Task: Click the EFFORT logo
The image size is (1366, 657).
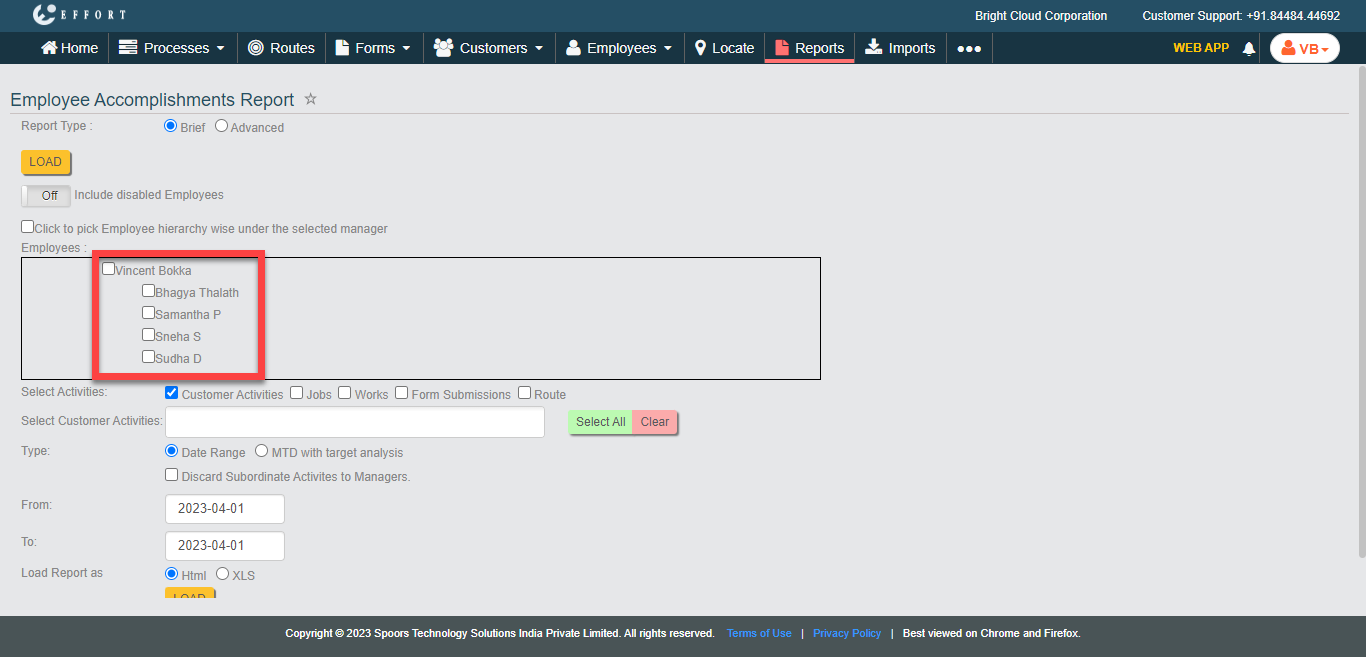Action: click(79, 15)
